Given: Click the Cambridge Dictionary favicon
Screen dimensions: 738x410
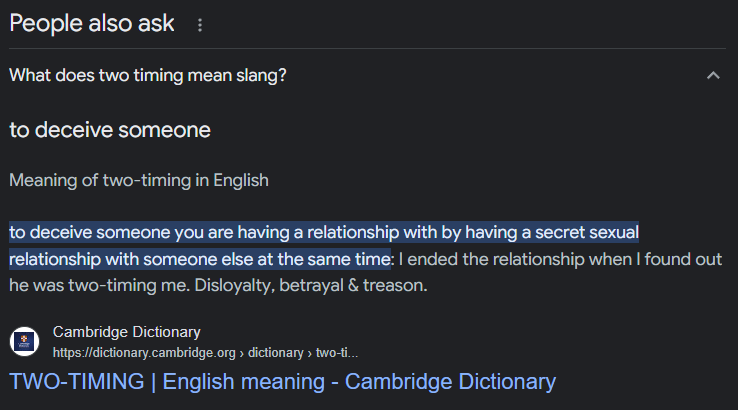Looking at the screenshot, I should point(25,342).
